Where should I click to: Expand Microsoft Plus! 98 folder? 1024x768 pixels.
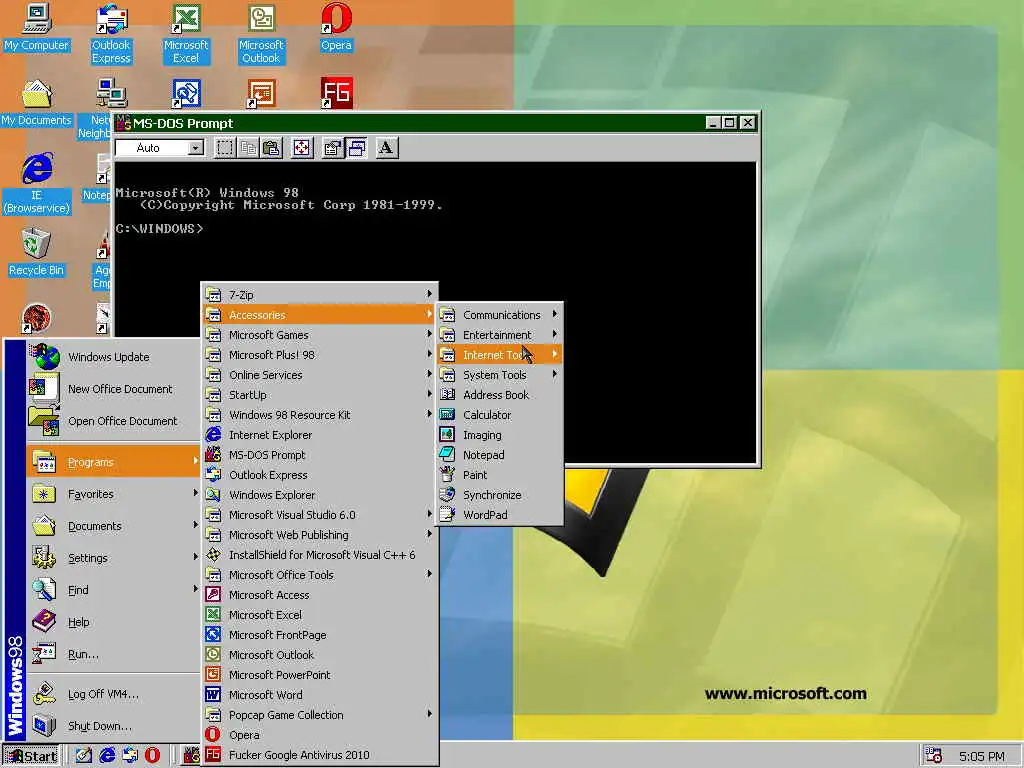pos(319,355)
